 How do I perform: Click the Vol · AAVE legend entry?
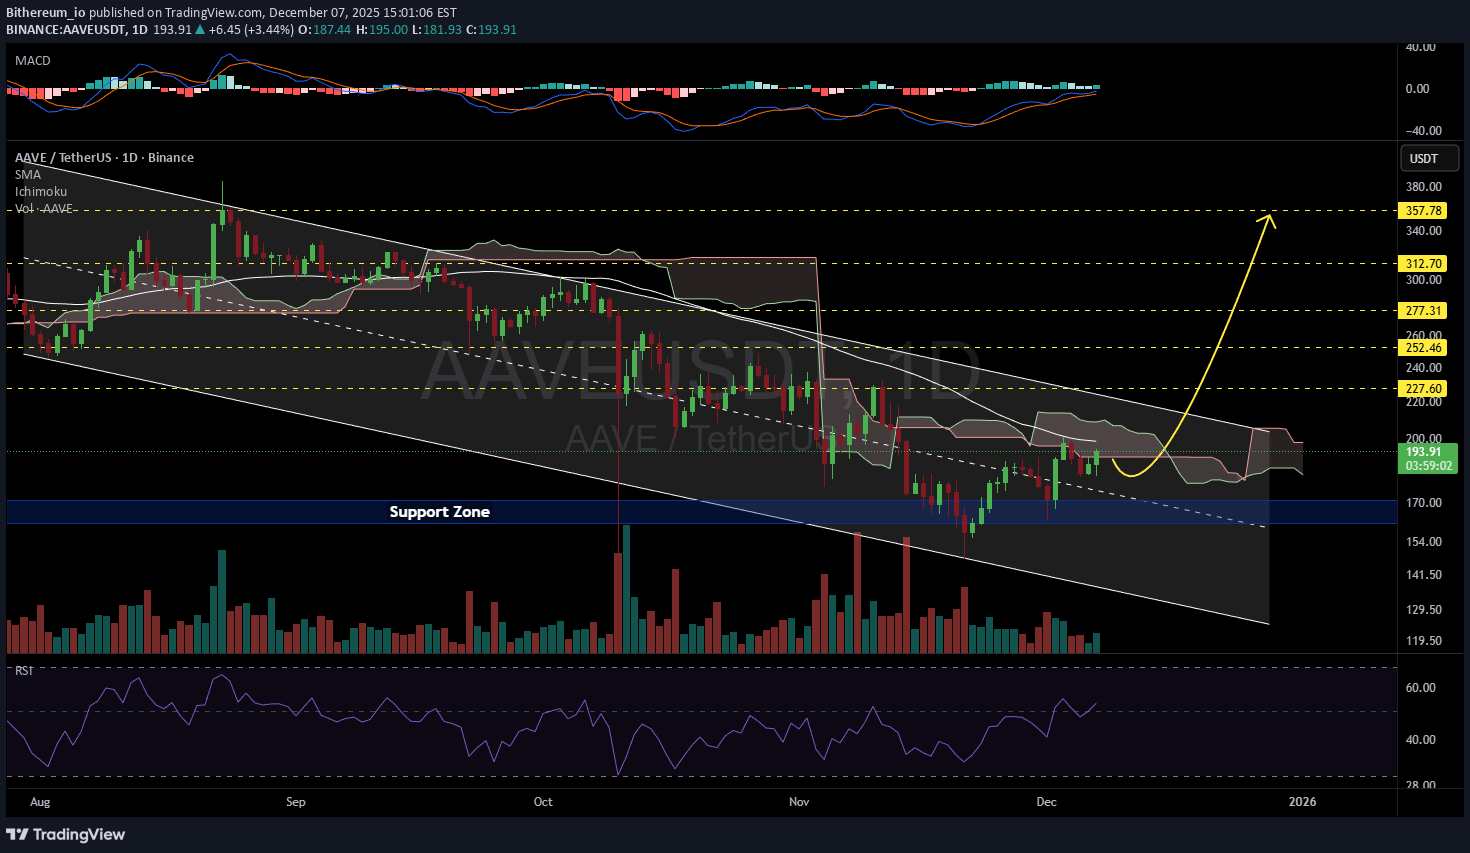point(44,209)
